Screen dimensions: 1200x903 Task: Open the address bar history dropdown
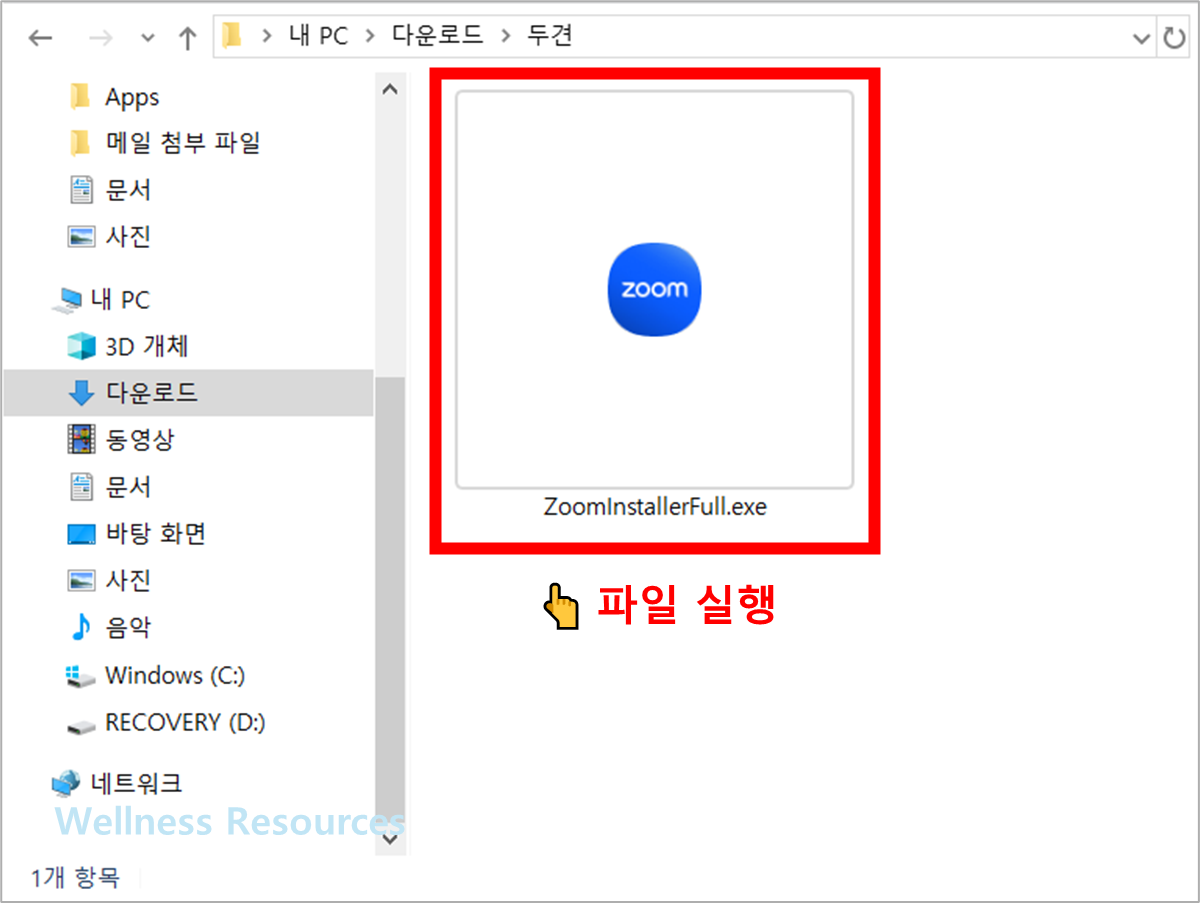tap(1142, 39)
